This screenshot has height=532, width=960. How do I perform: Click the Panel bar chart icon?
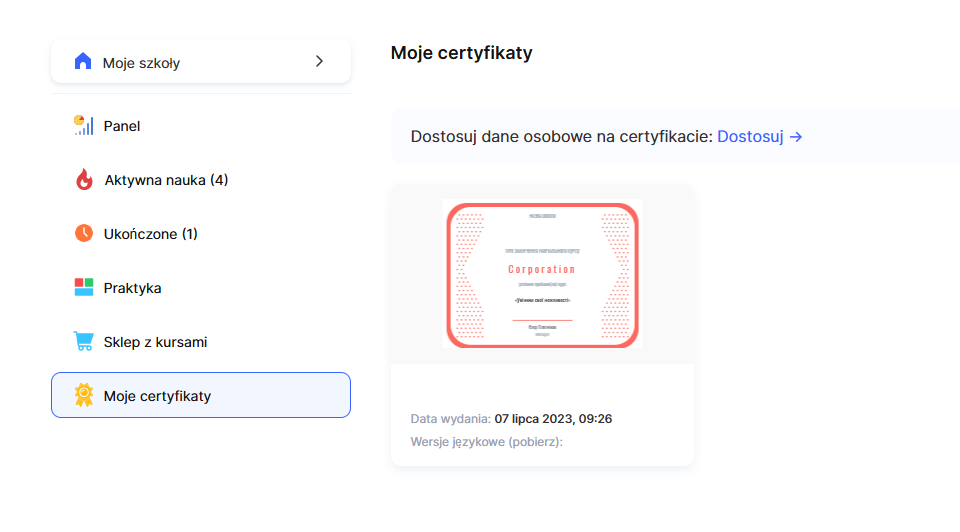(x=83, y=126)
